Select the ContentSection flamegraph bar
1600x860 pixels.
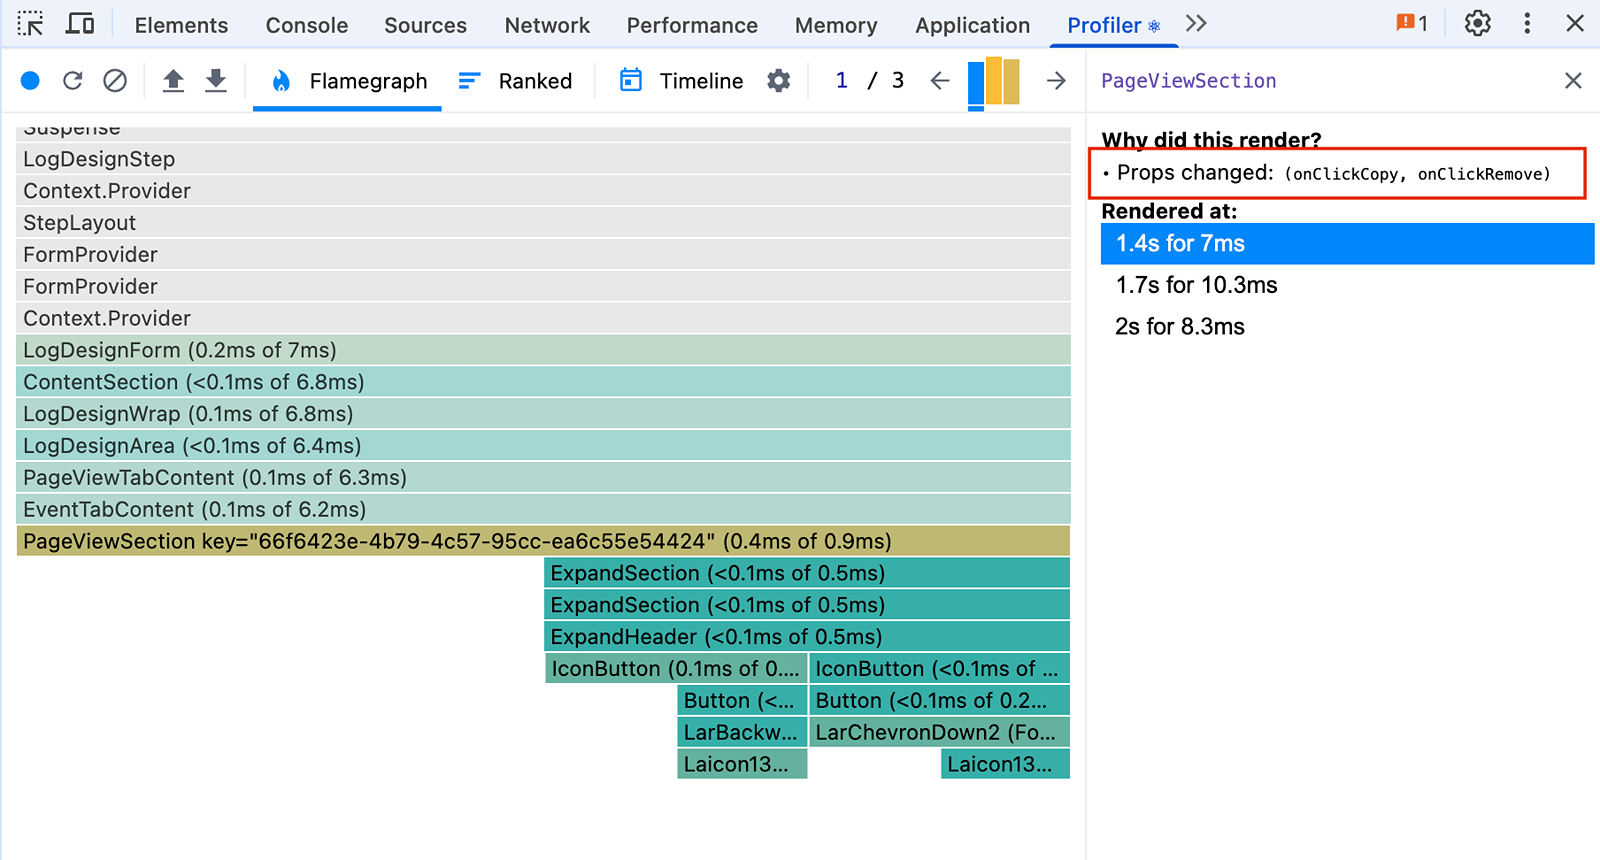coord(543,382)
